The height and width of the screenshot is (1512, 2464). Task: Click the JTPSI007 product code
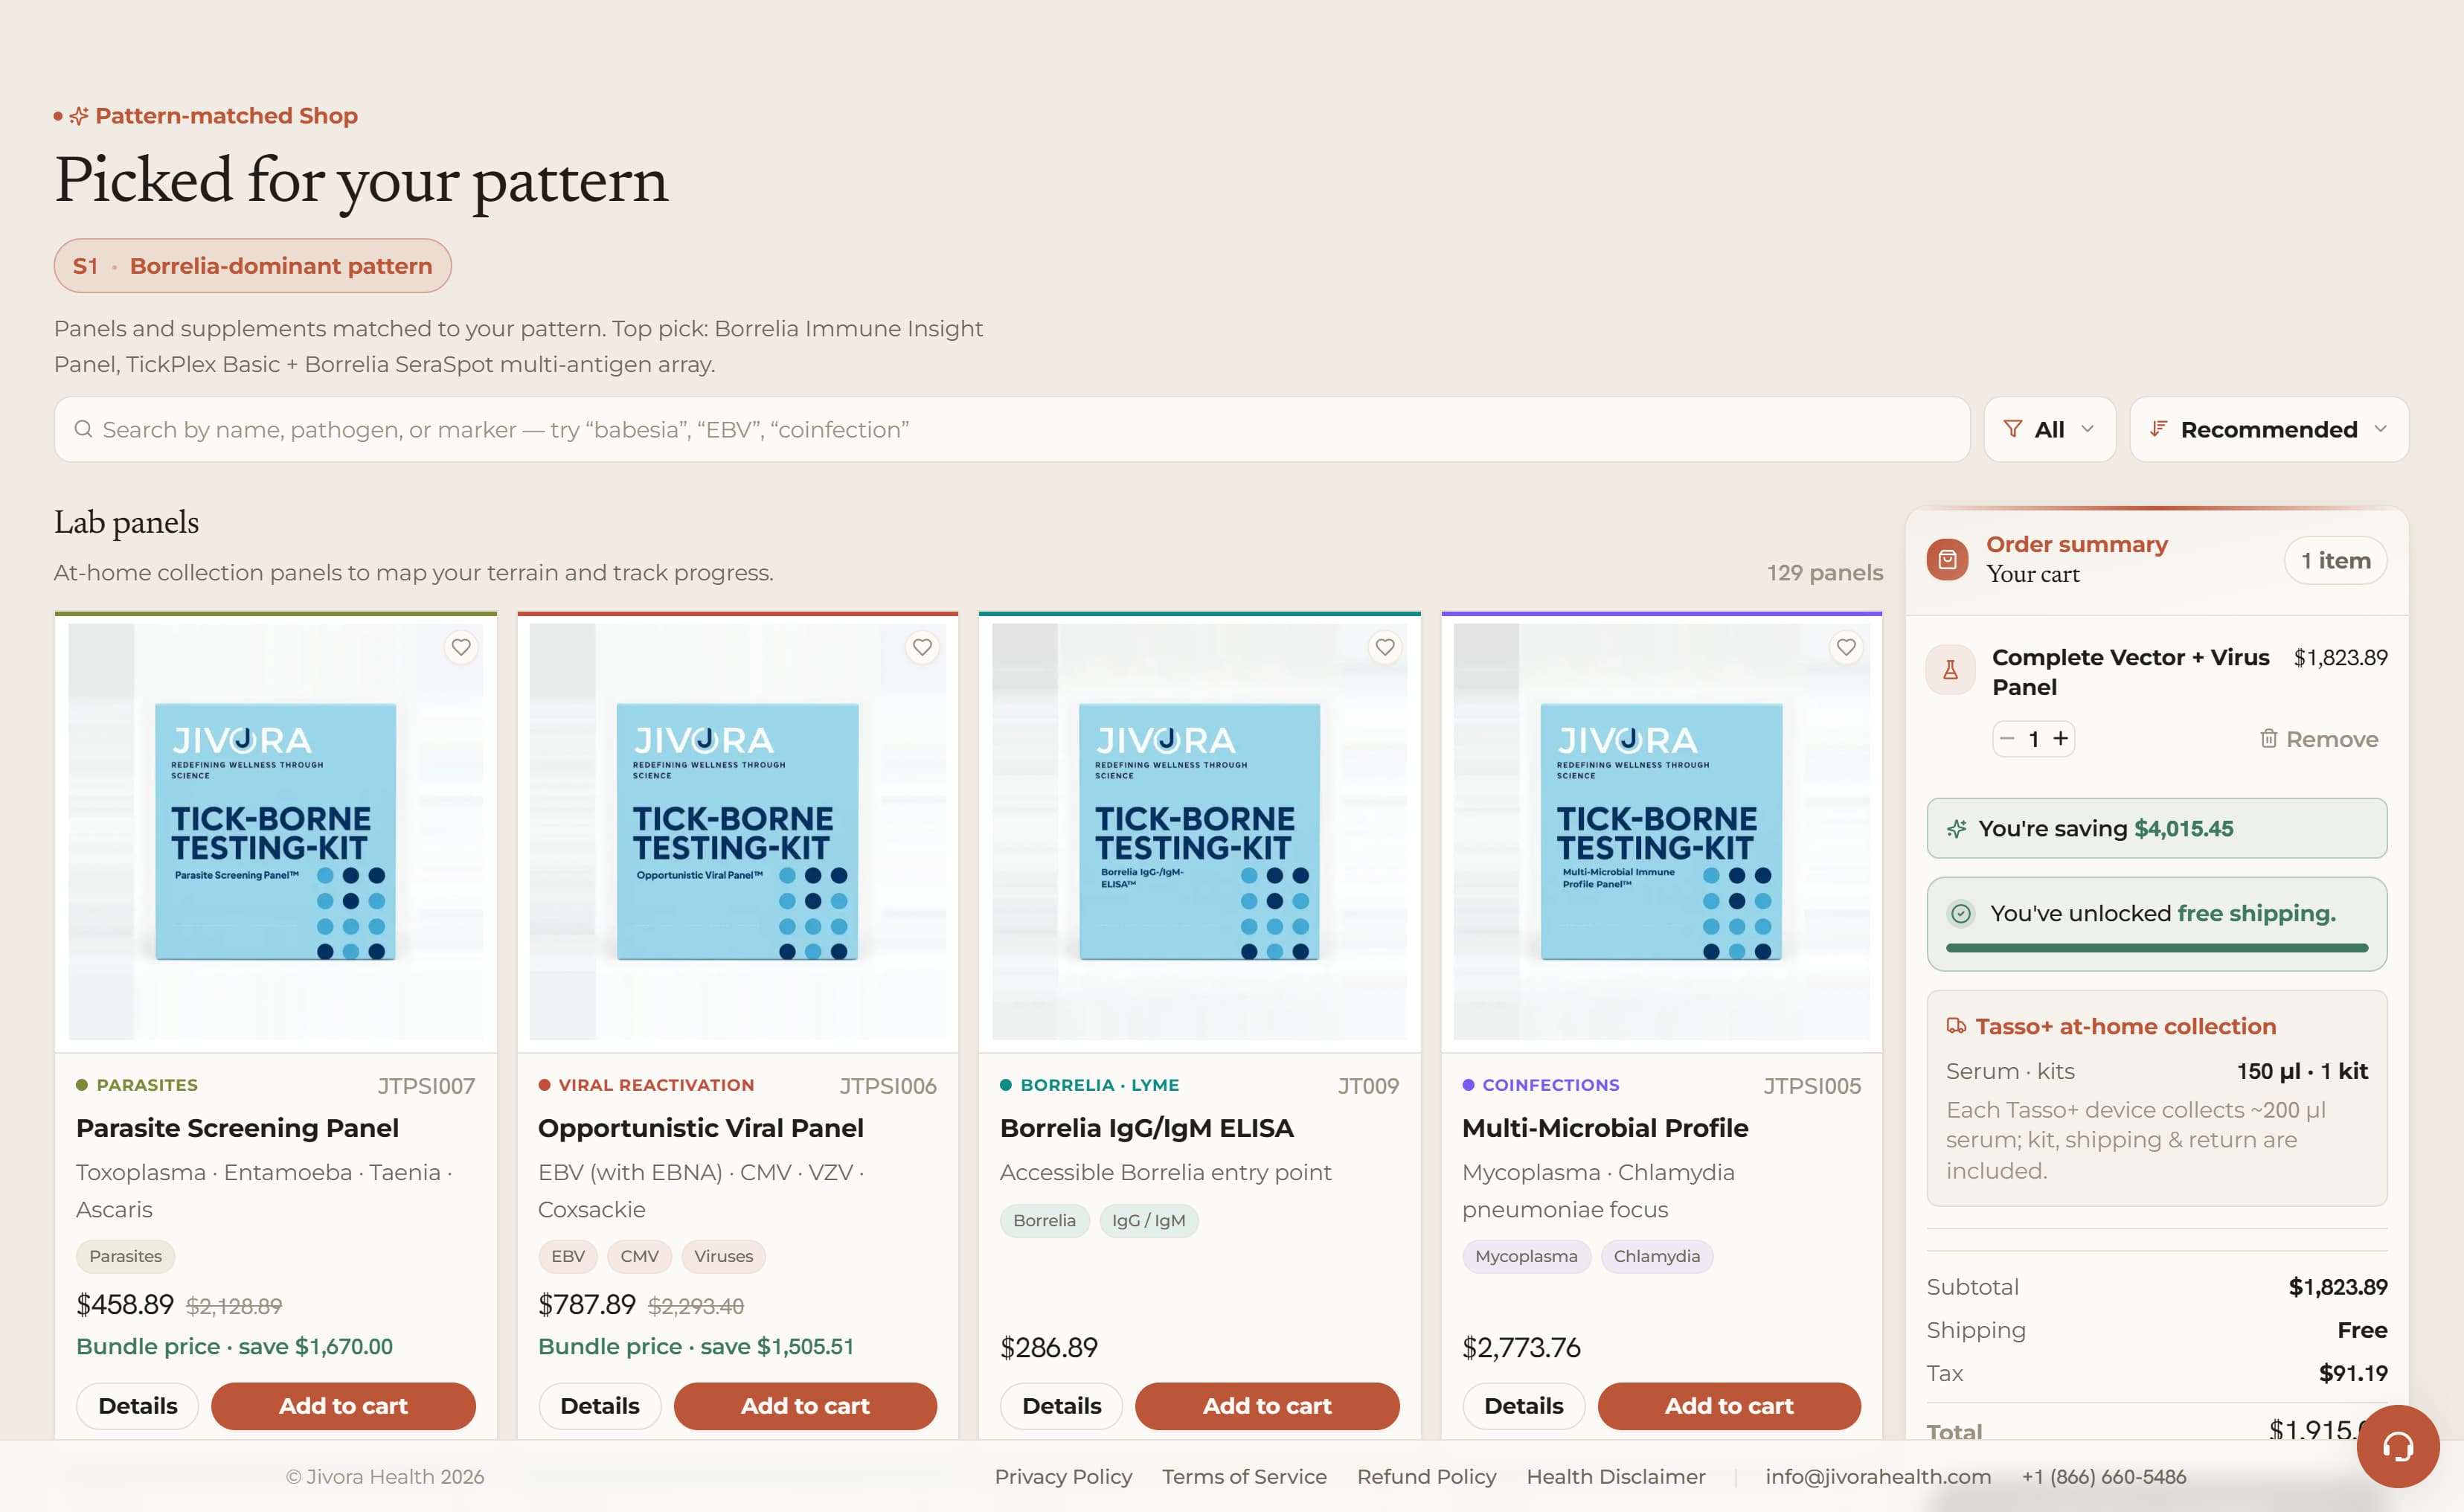coord(426,1086)
